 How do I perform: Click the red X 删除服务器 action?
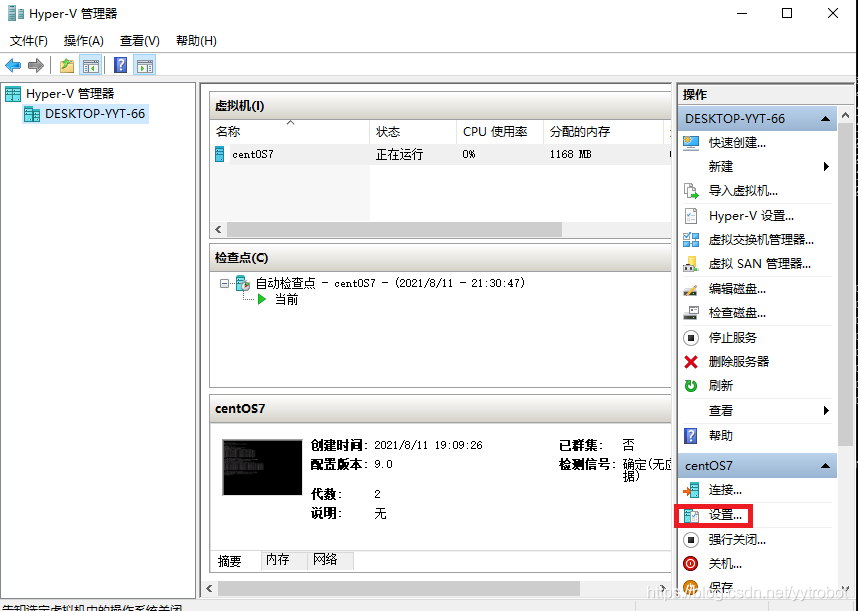738,362
